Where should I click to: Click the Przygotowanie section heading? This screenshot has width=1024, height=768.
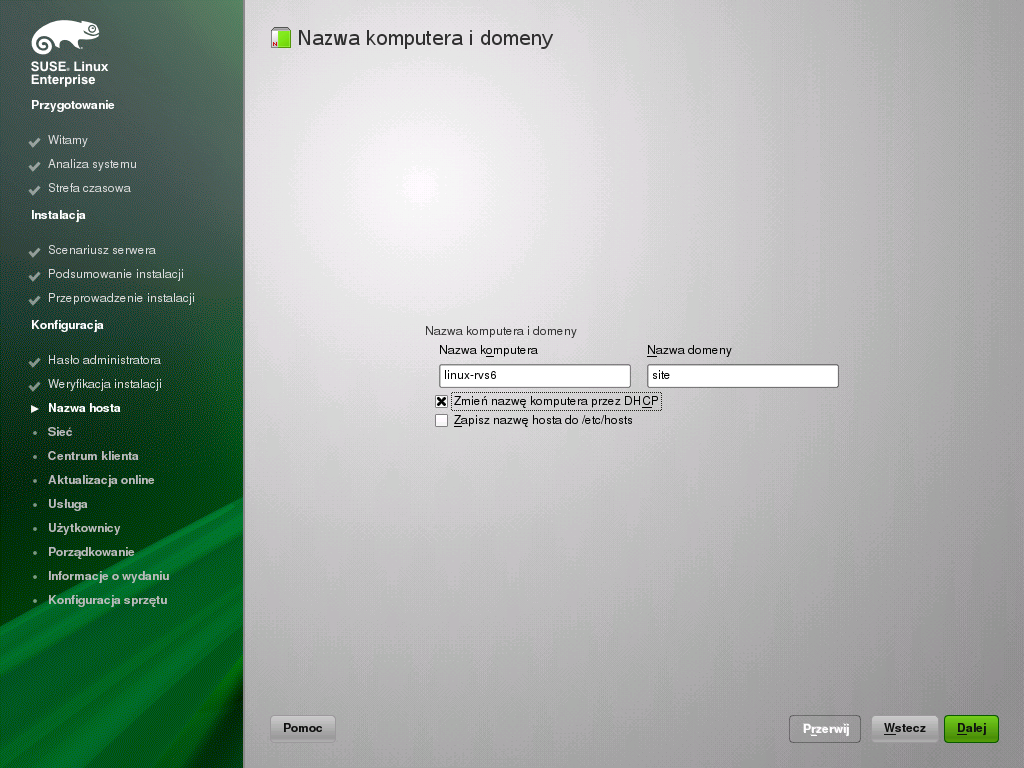pos(72,105)
